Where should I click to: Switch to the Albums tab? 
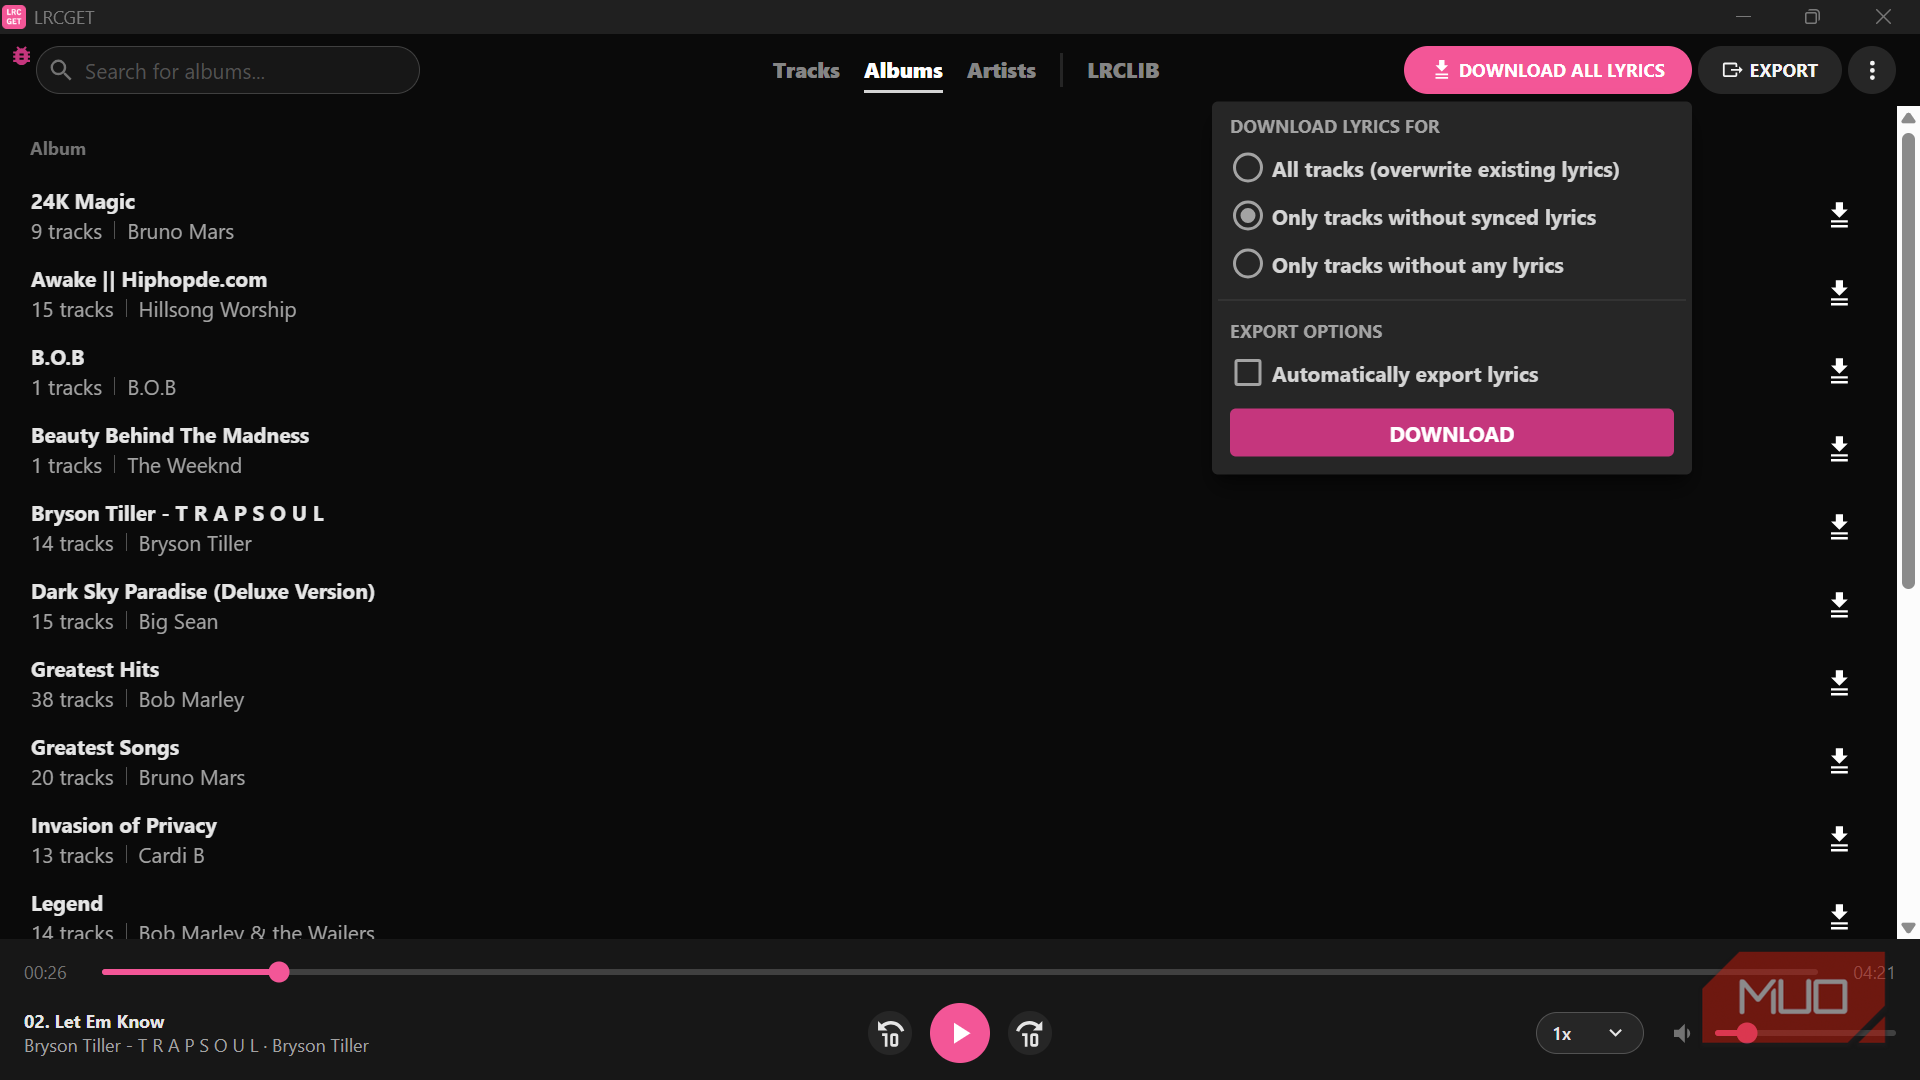[x=903, y=70]
